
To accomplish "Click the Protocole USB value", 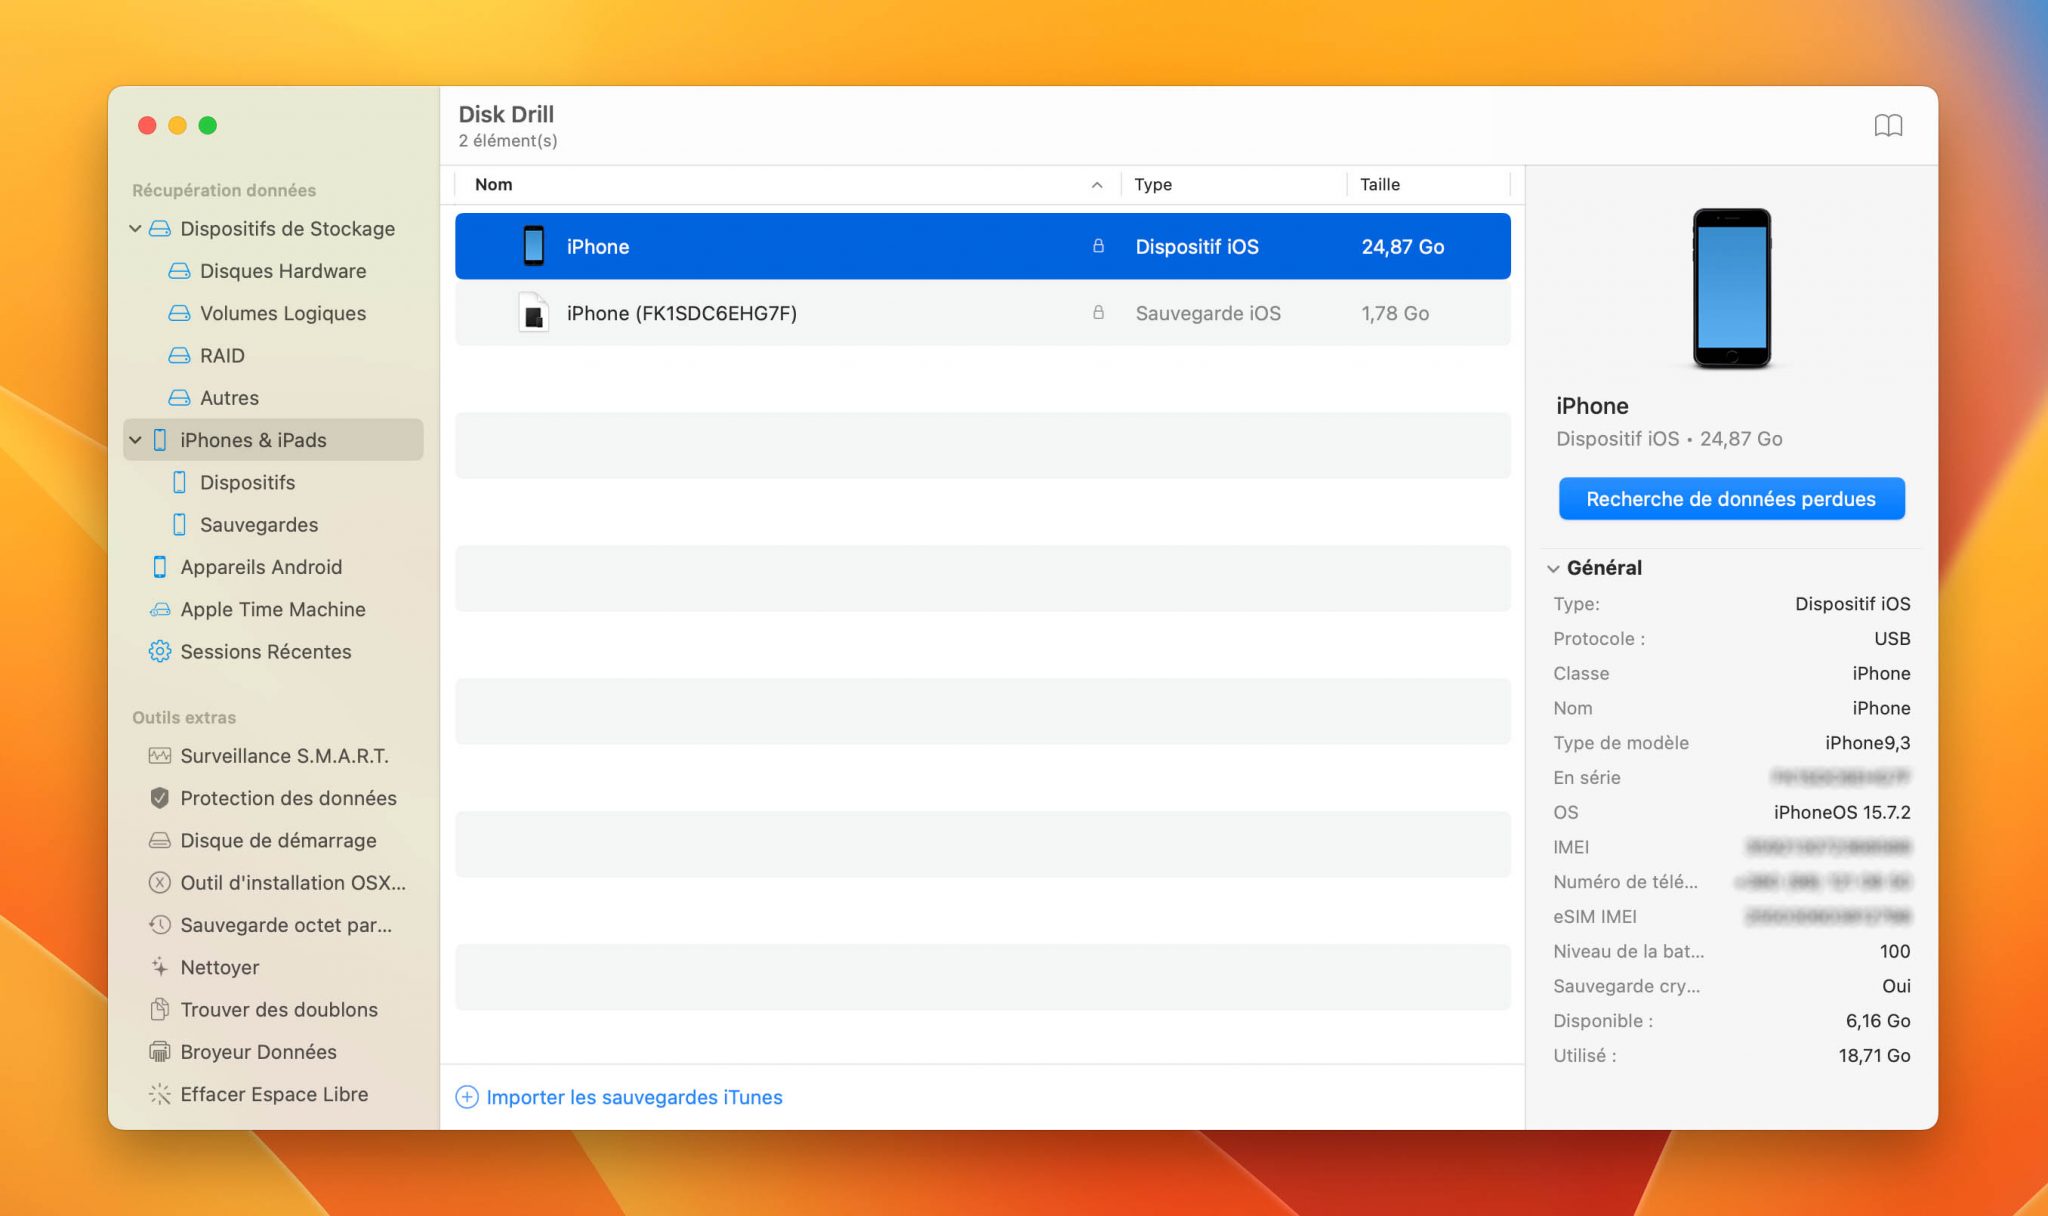I will [1892, 639].
